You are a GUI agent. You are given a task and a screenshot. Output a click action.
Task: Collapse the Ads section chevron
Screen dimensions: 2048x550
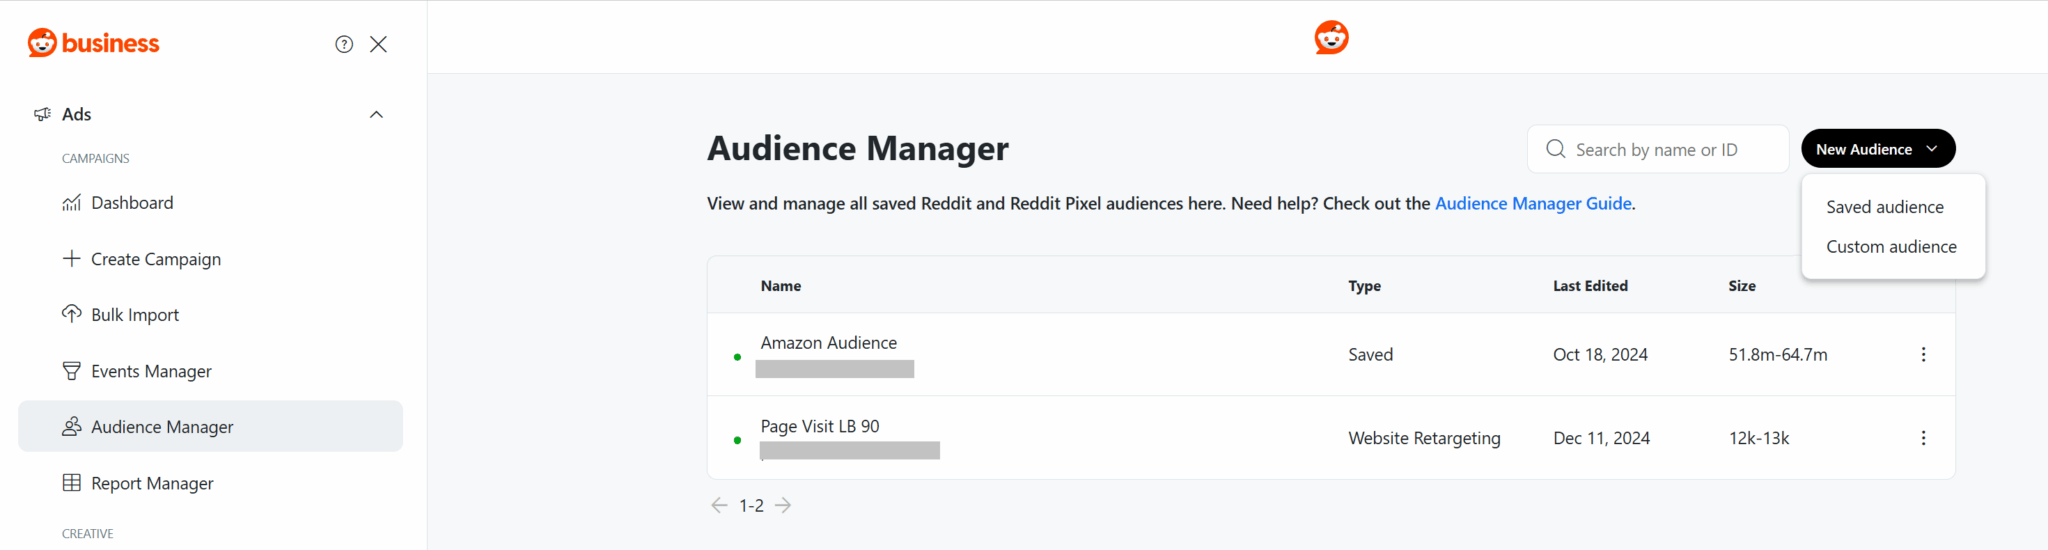click(x=377, y=114)
